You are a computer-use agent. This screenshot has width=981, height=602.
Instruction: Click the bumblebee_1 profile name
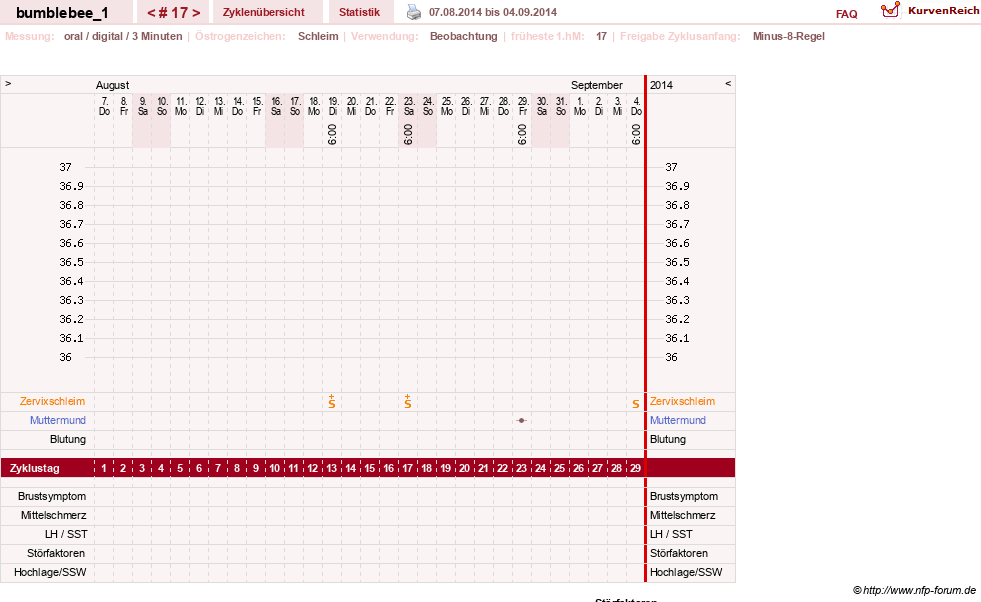(62, 13)
